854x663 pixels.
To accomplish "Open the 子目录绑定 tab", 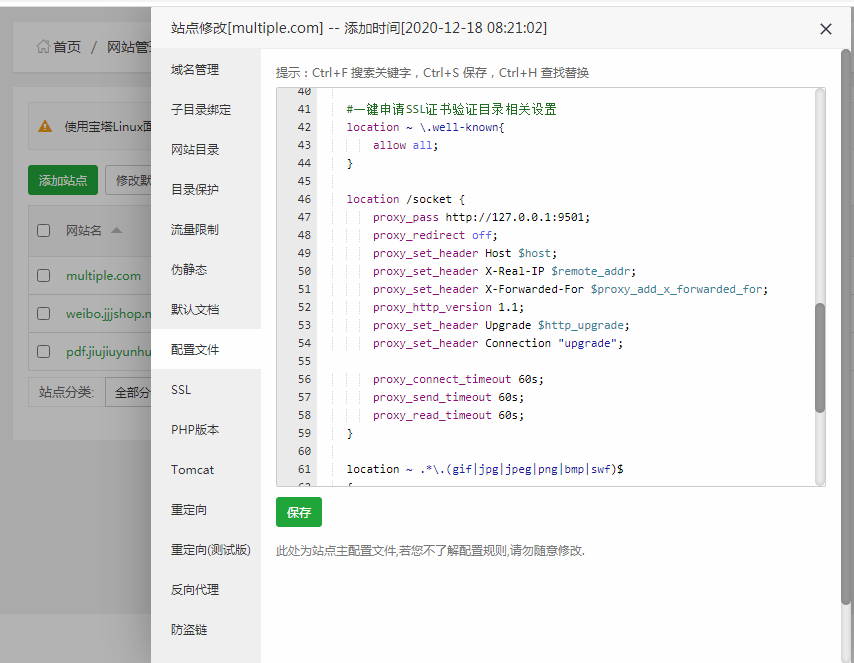I will (206, 110).
